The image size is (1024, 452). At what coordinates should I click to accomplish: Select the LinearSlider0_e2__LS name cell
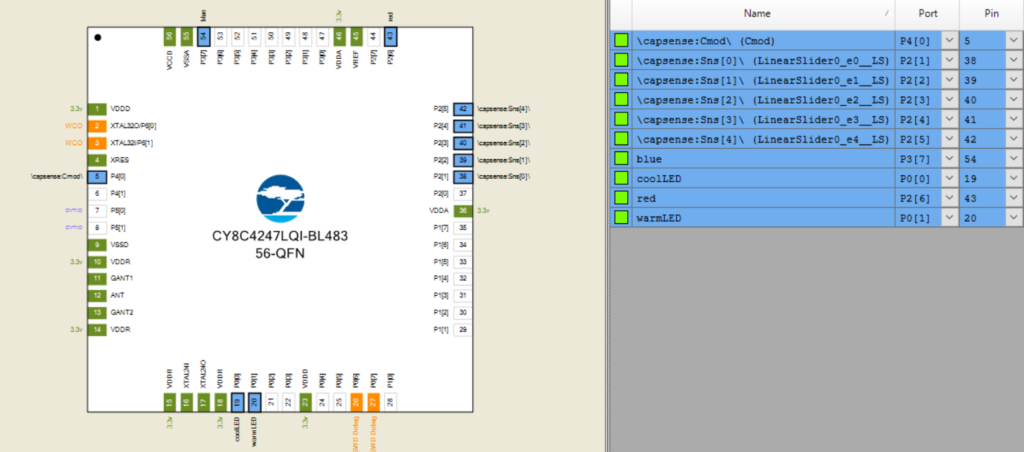[x=763, y=99]
